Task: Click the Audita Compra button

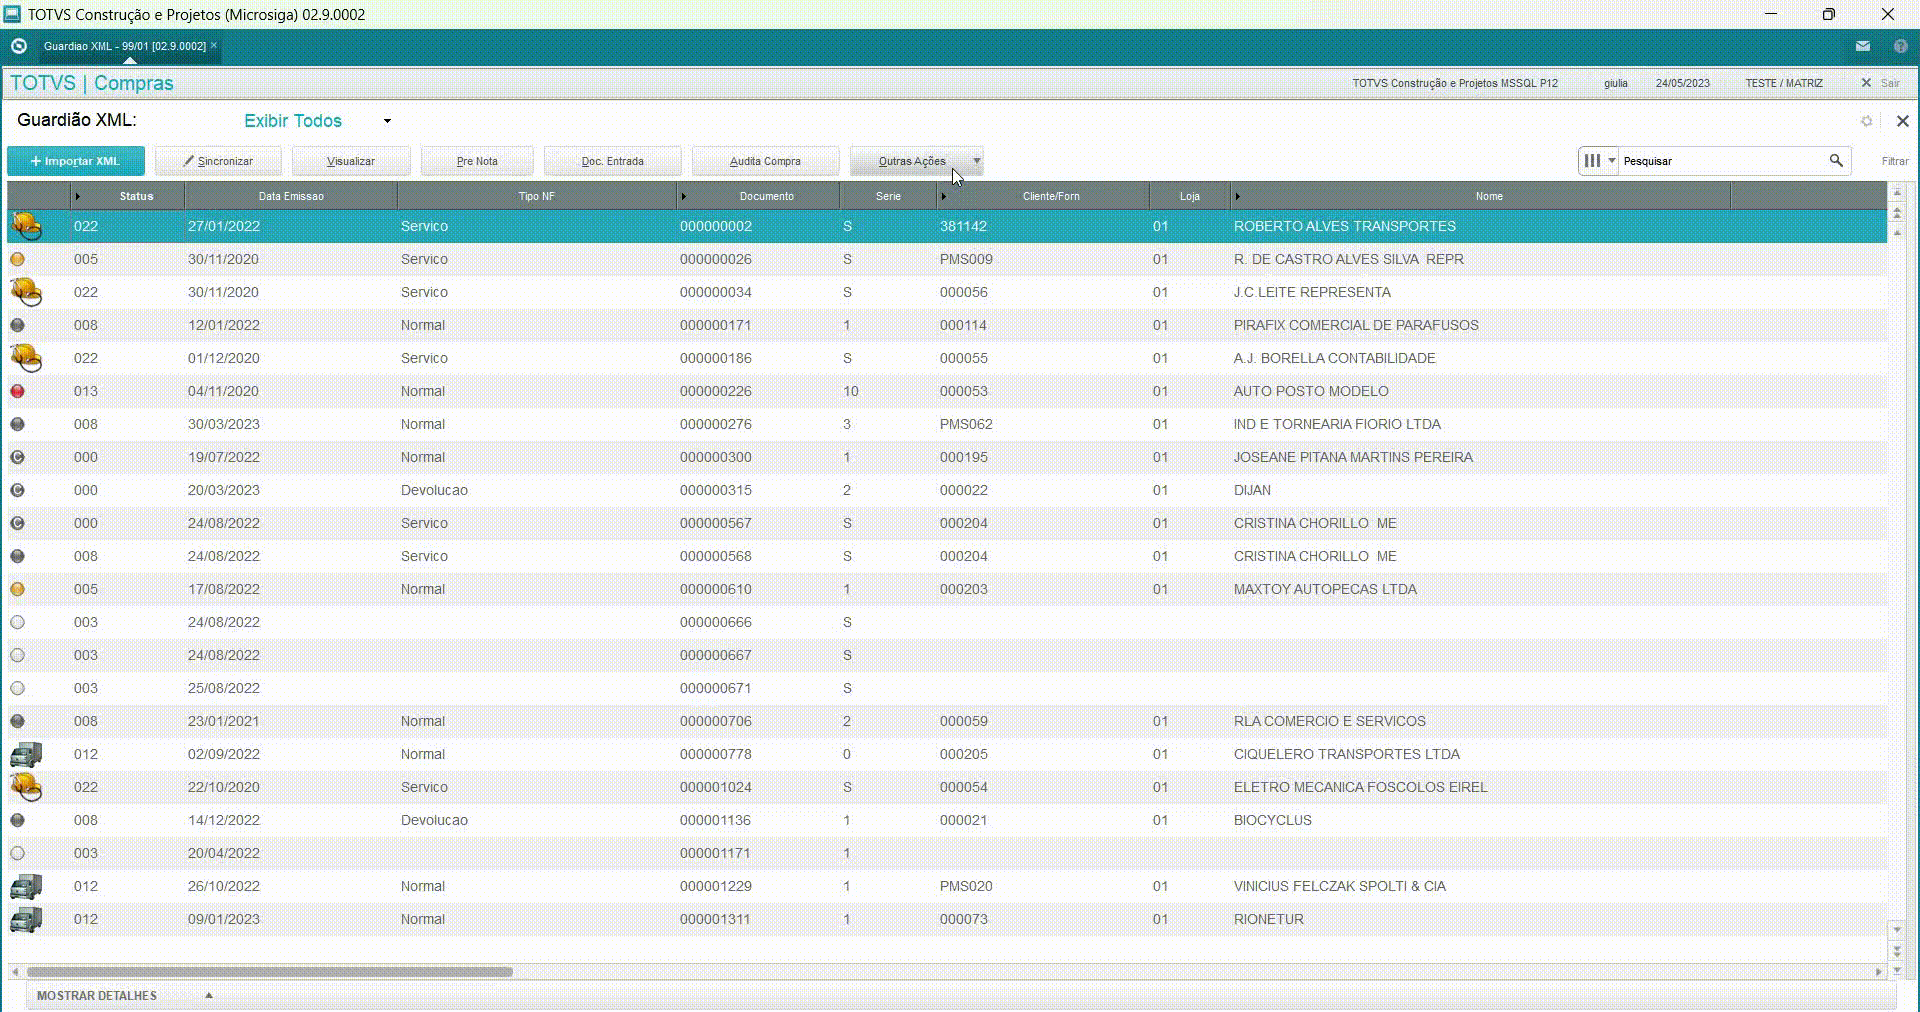Action: point(765,161)
